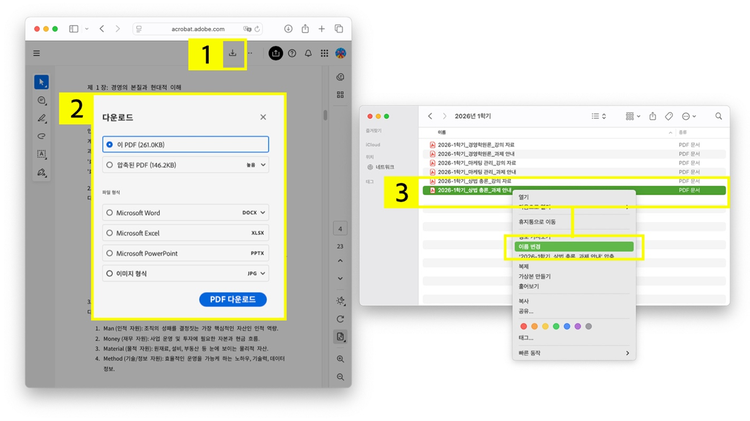
Task: Click the black circular share button in Acrobat
Action: coord(276,53)
